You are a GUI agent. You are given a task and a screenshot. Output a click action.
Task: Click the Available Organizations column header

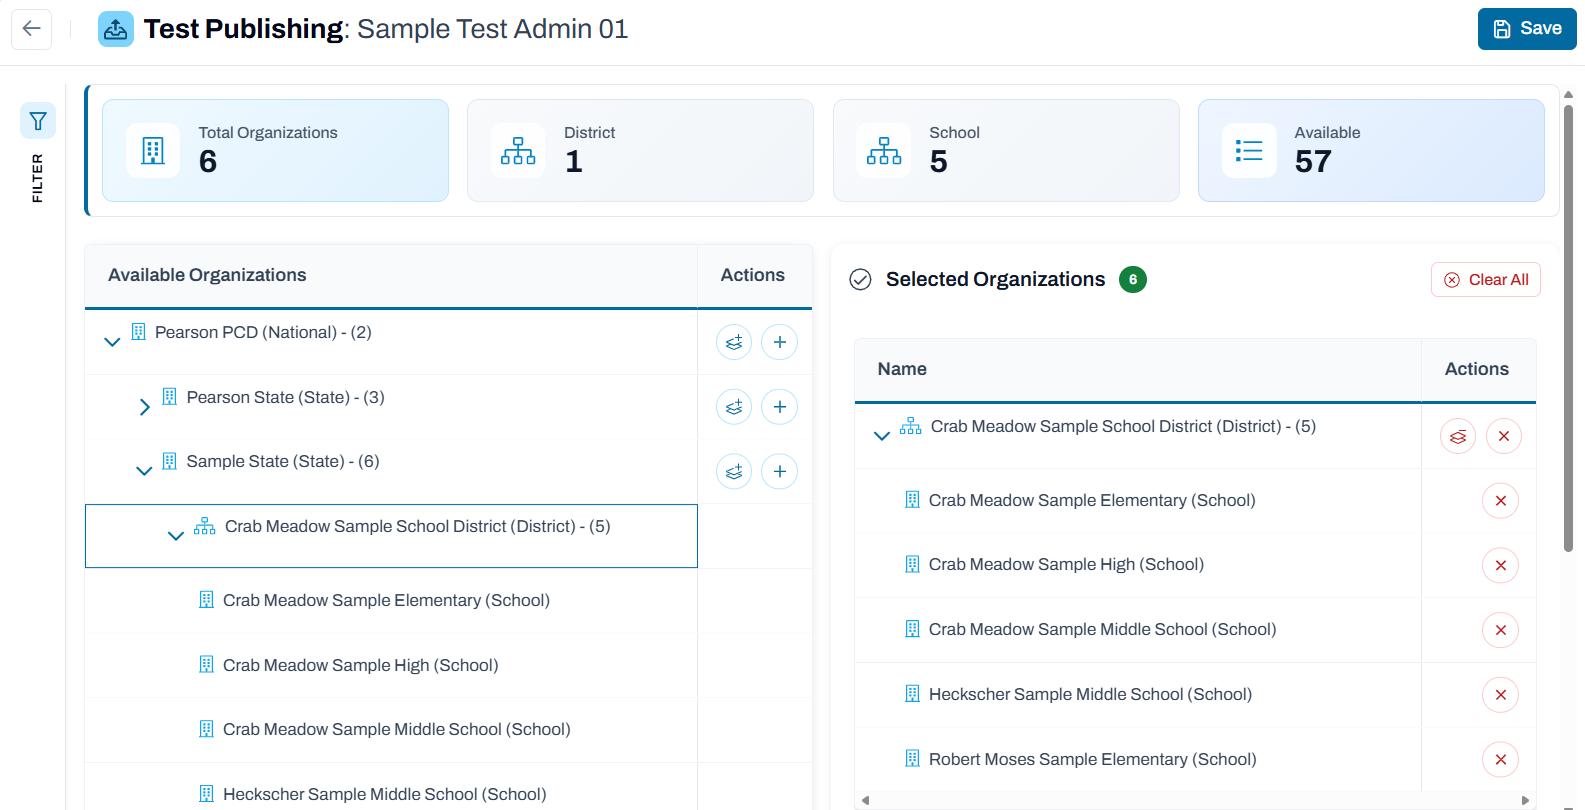(x=391, y=275)
